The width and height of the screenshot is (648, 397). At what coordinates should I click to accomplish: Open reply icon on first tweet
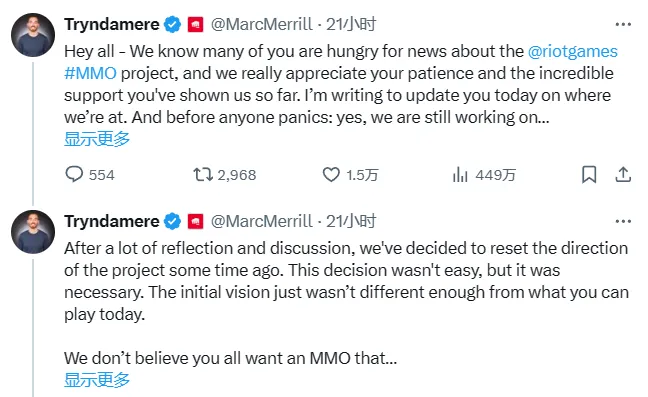(x=74, y=174)
